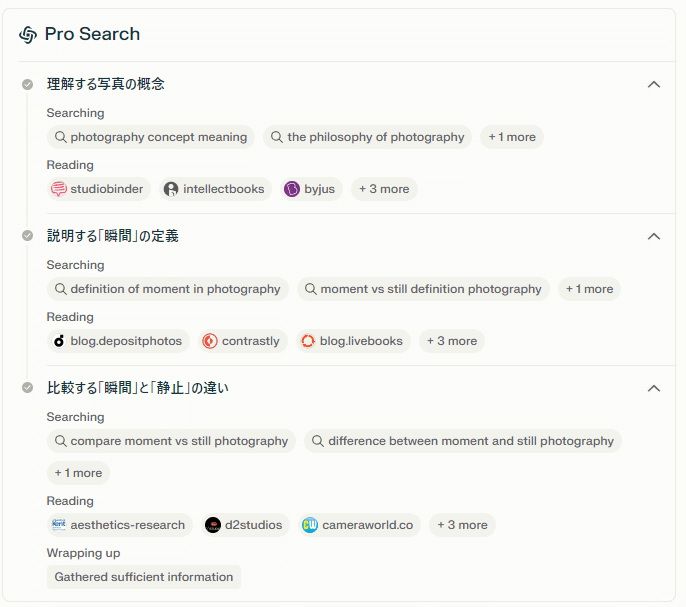Viewport: 686px width, 607px height.
Task: Show +3 more sources after byjus
Action: (384, 189)
